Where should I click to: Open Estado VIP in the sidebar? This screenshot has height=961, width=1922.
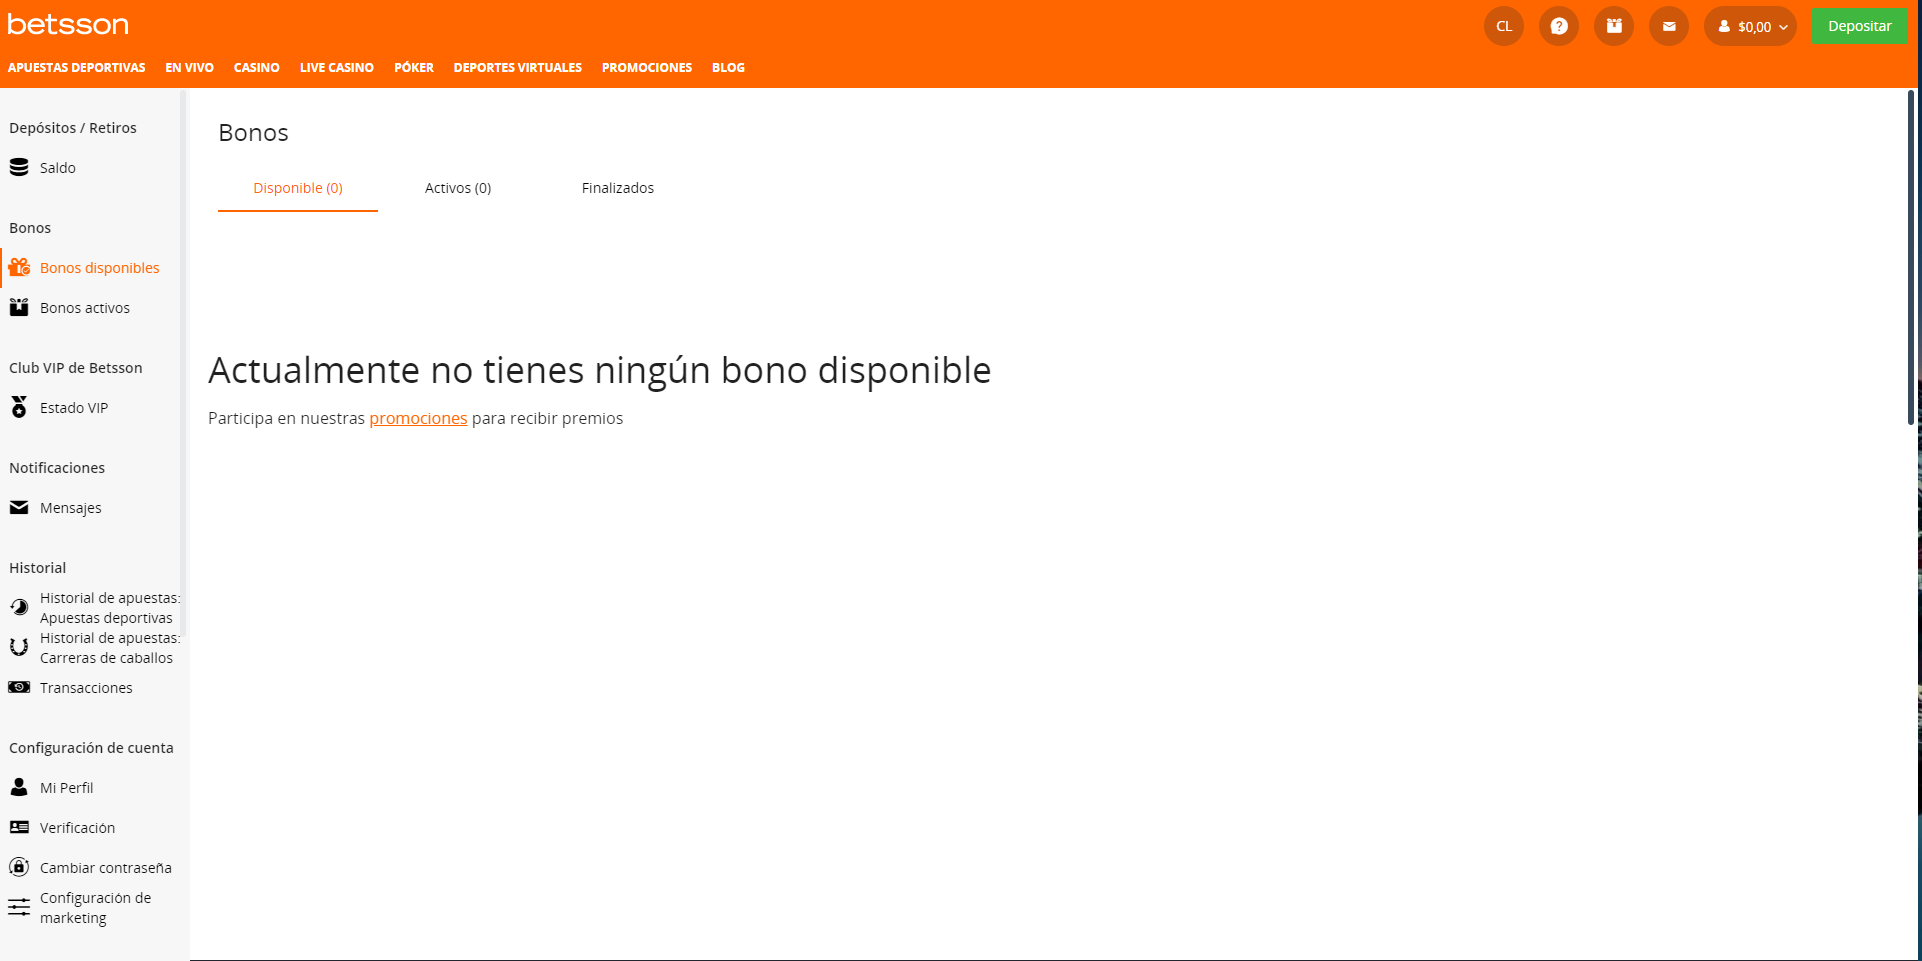74,408
